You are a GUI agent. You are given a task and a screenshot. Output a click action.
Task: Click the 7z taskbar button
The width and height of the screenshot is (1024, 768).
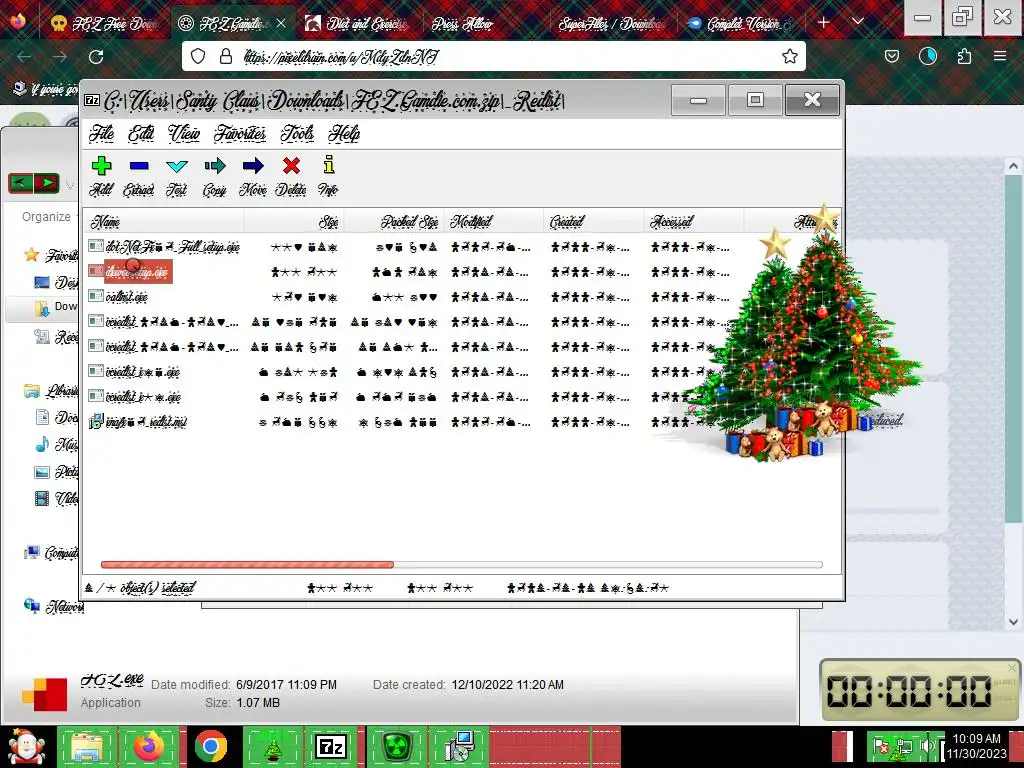click(x=330, y=746)
